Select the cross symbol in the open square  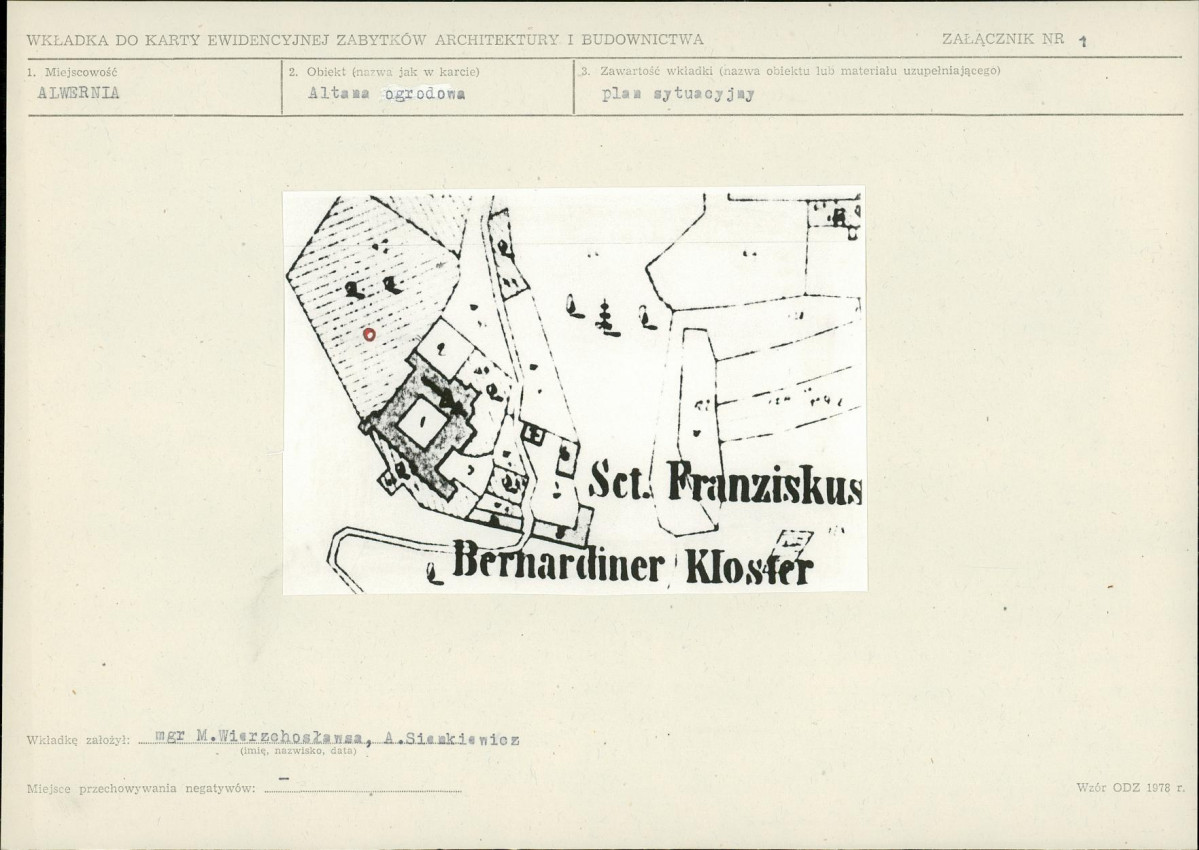(607, 319)
